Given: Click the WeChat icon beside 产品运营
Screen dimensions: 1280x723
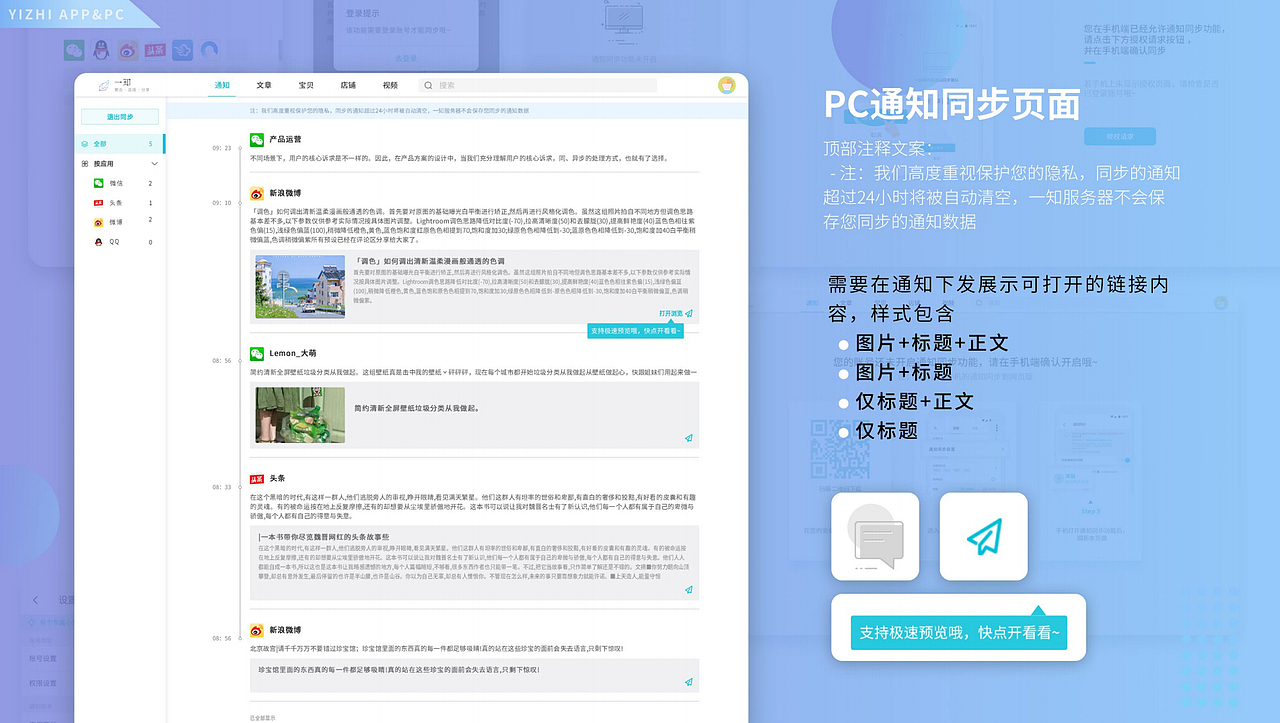Looking at the screenshot, I should [257, 139].
